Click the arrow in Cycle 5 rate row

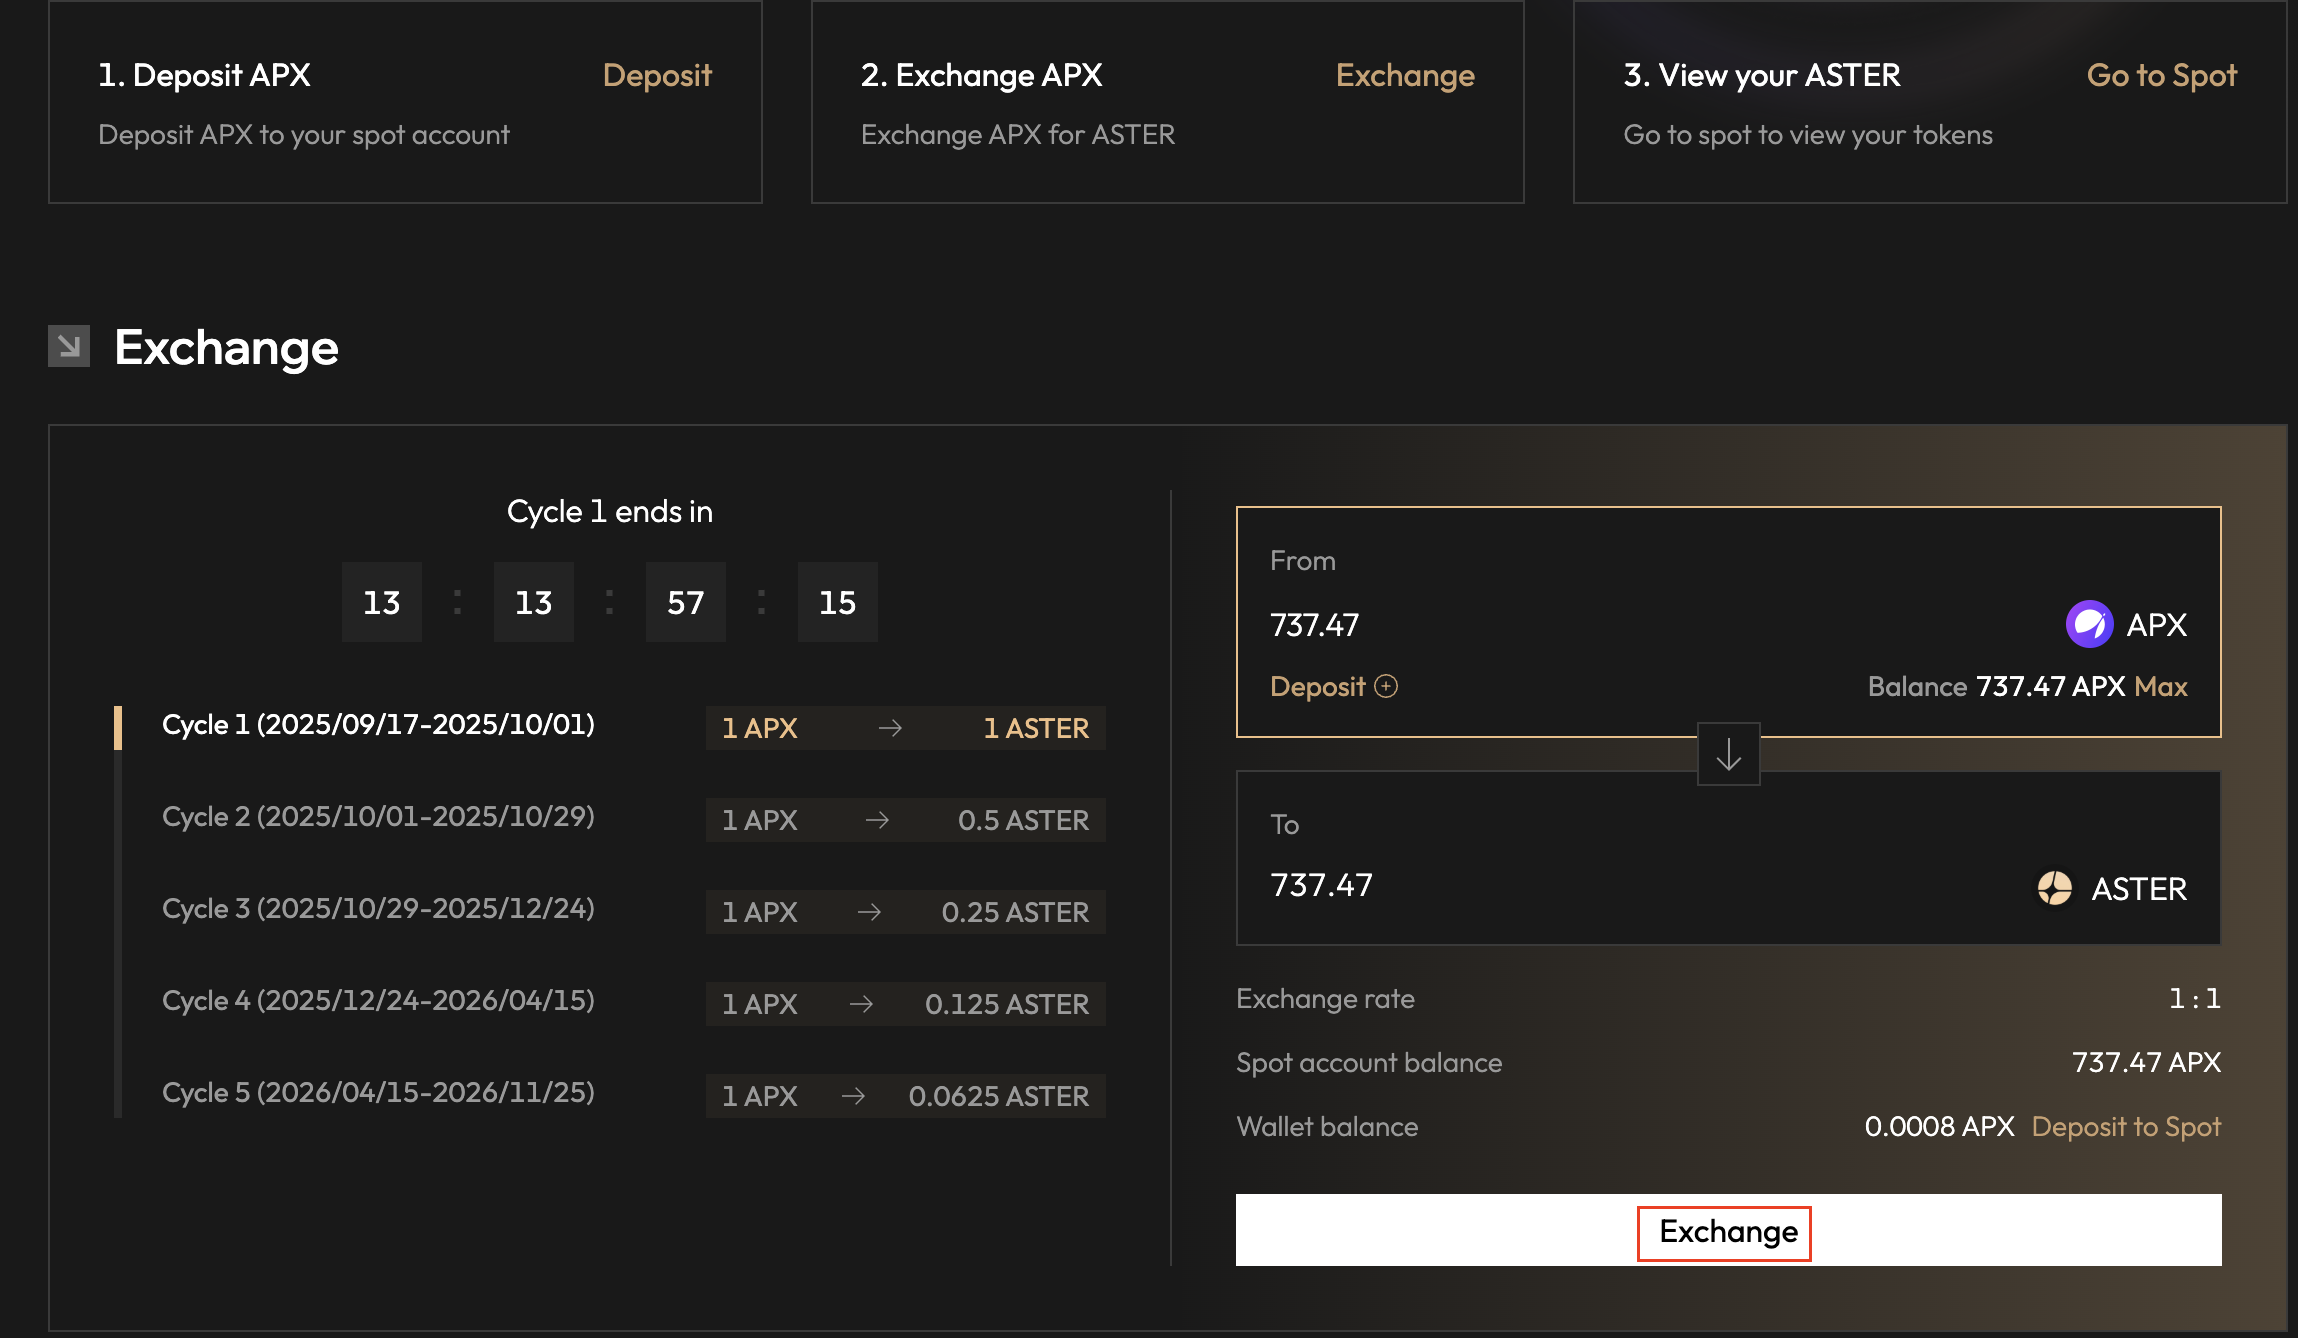[x=853, y=1096]
